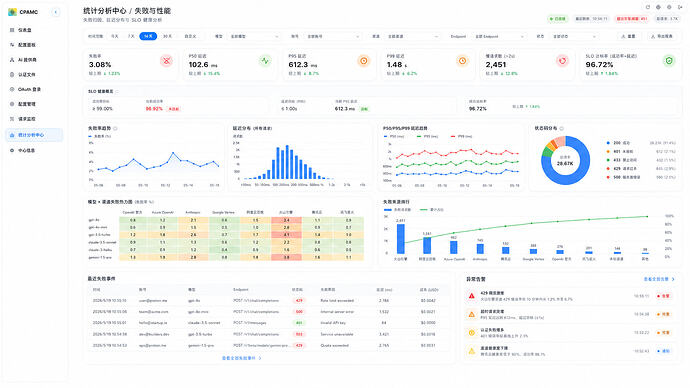Click the orange triangle icon of second alert
Image resolution: width=690 pixels, height=388 pixels.
tap(472, 314)
